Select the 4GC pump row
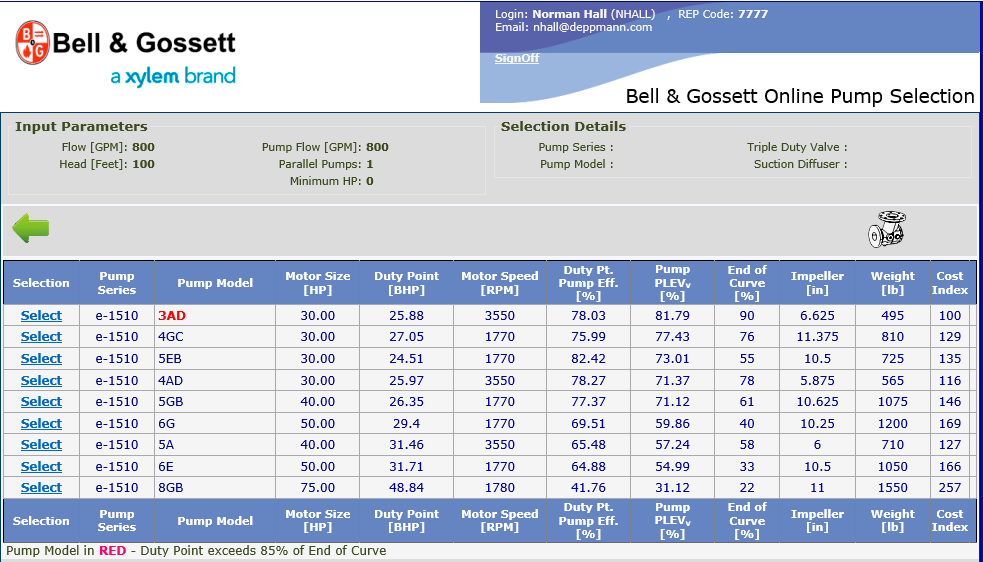This screenshot has width=983, height=562. 41,337
